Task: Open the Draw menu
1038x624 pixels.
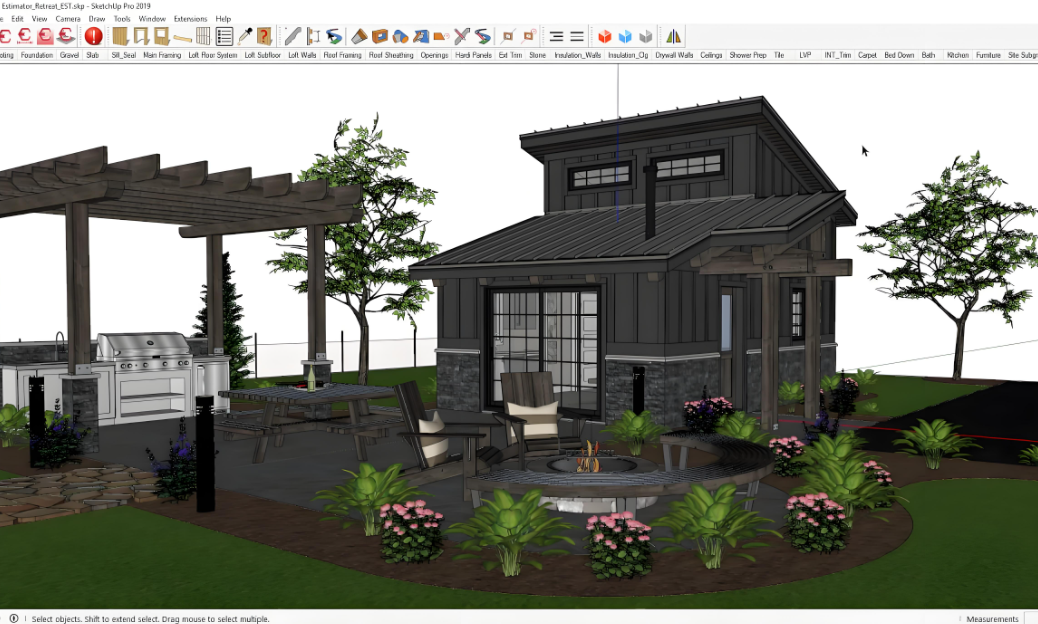Action: [x=96, y=18]
